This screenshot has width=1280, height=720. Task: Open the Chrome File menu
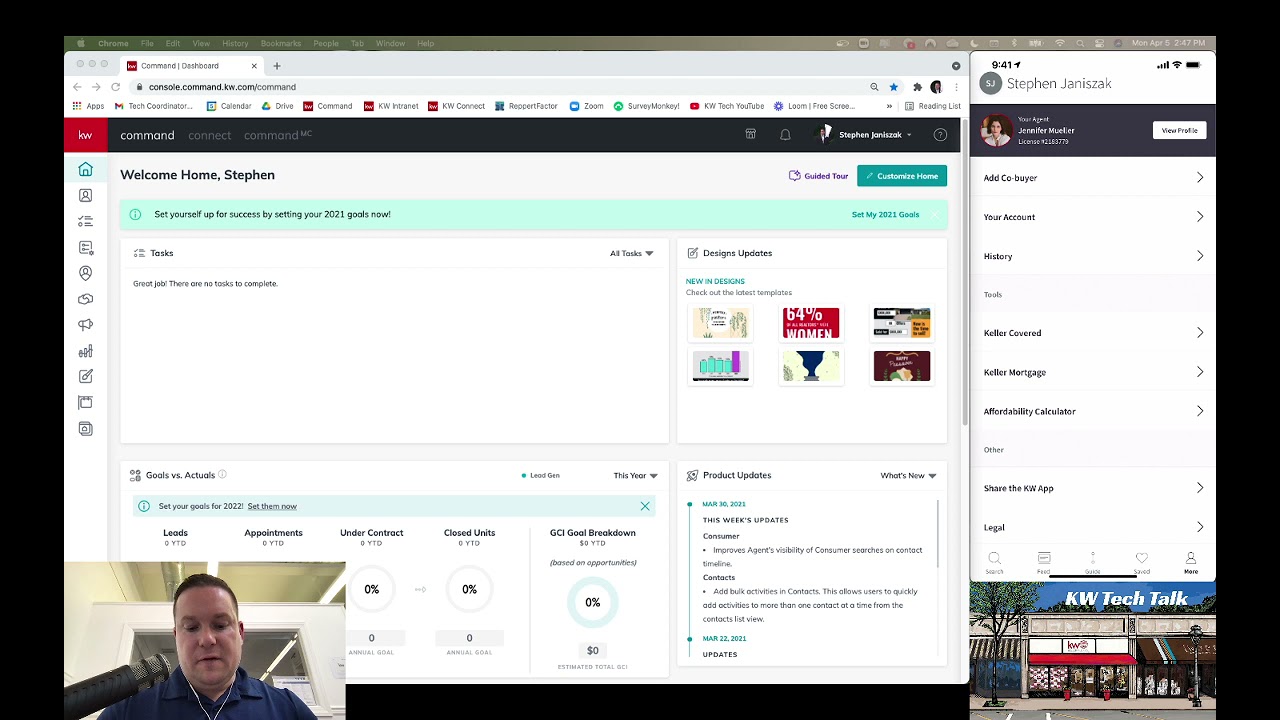click(147, 43)
